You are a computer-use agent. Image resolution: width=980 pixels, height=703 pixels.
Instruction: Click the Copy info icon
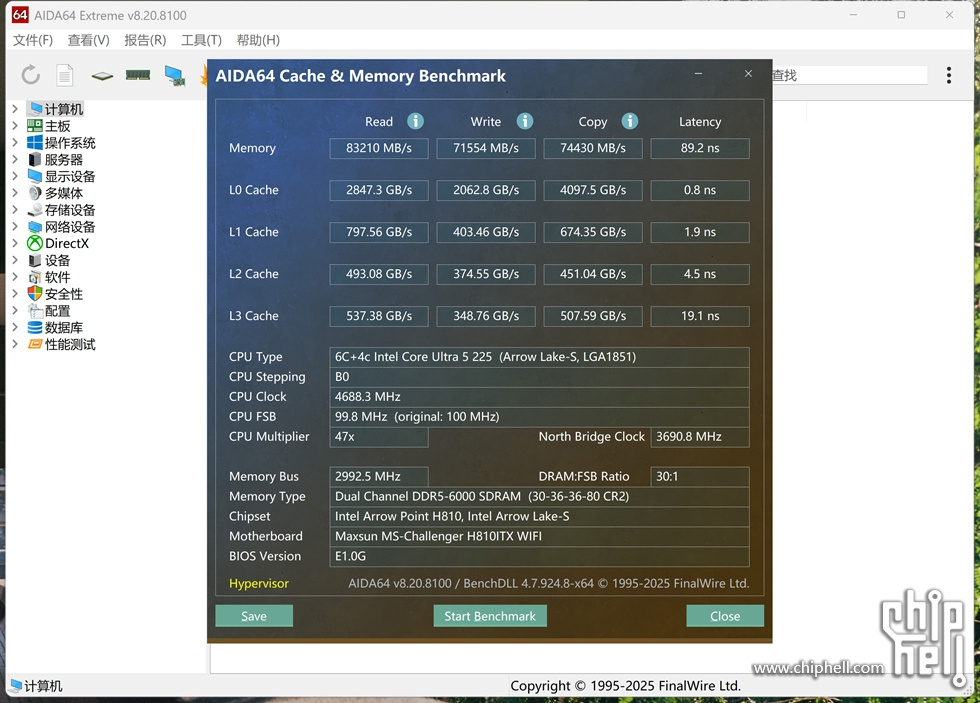(629, 121)
